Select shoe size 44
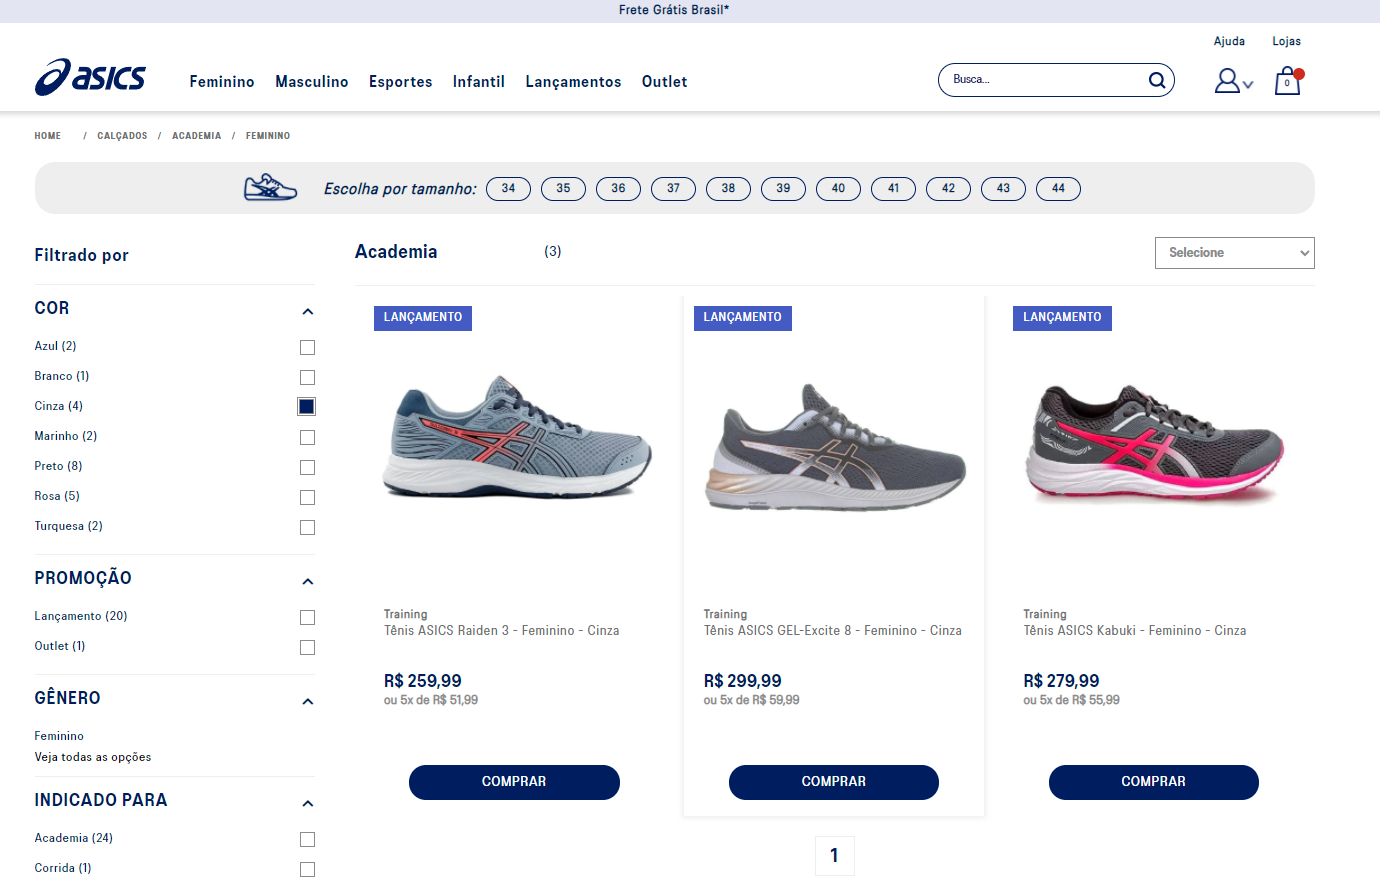This screenshot has width=1380, height=883. pos(1058,188)
